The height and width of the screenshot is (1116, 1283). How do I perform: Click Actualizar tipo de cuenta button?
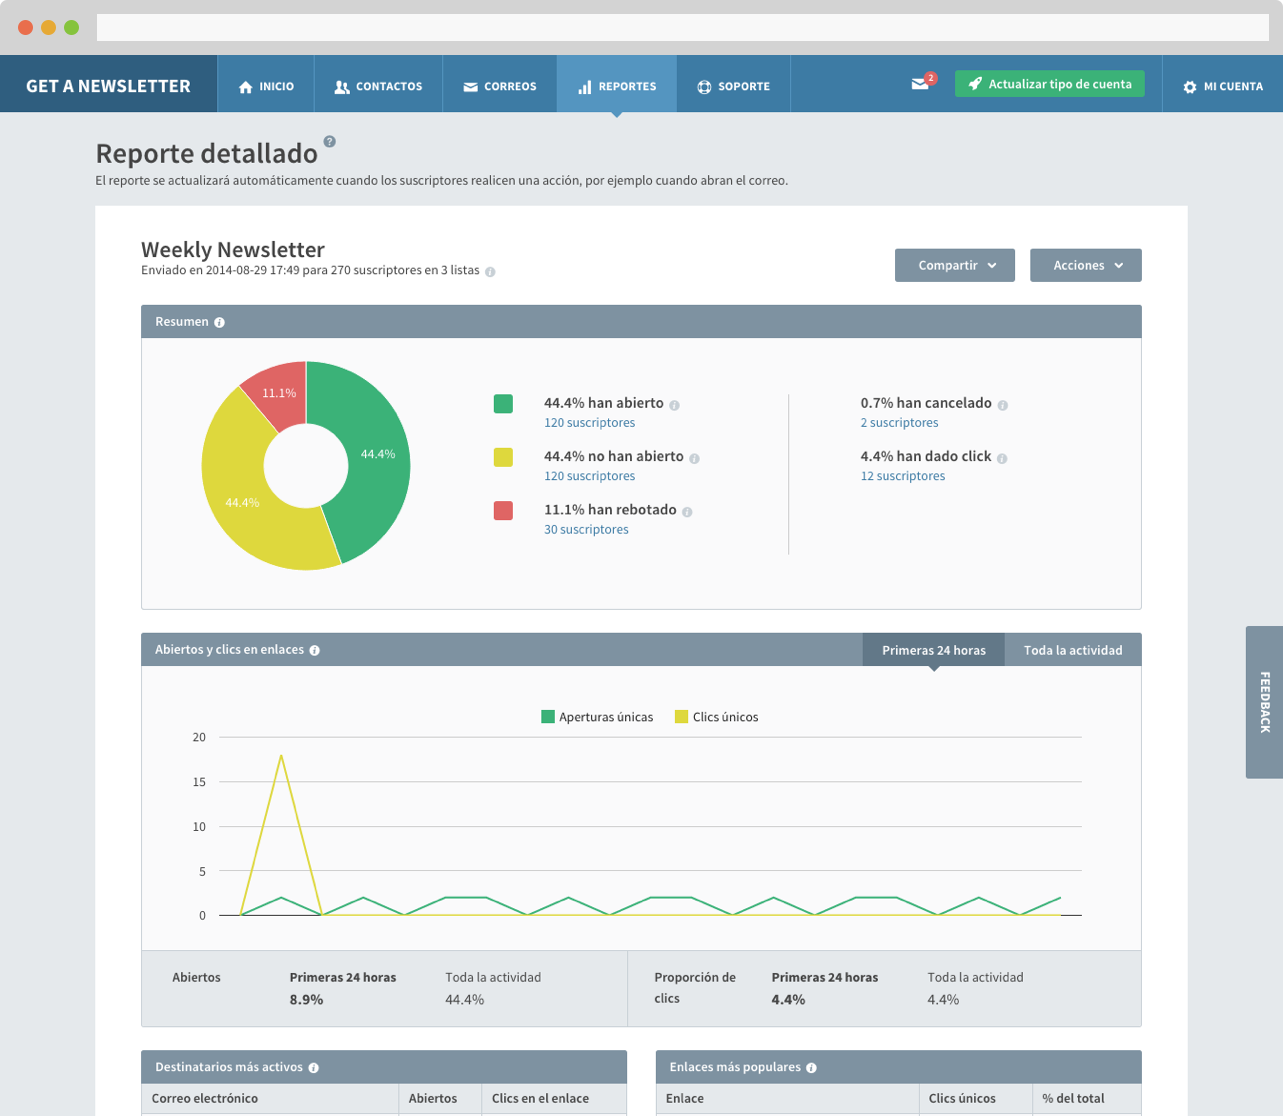pyautogui.click(x=1049, y=84)
